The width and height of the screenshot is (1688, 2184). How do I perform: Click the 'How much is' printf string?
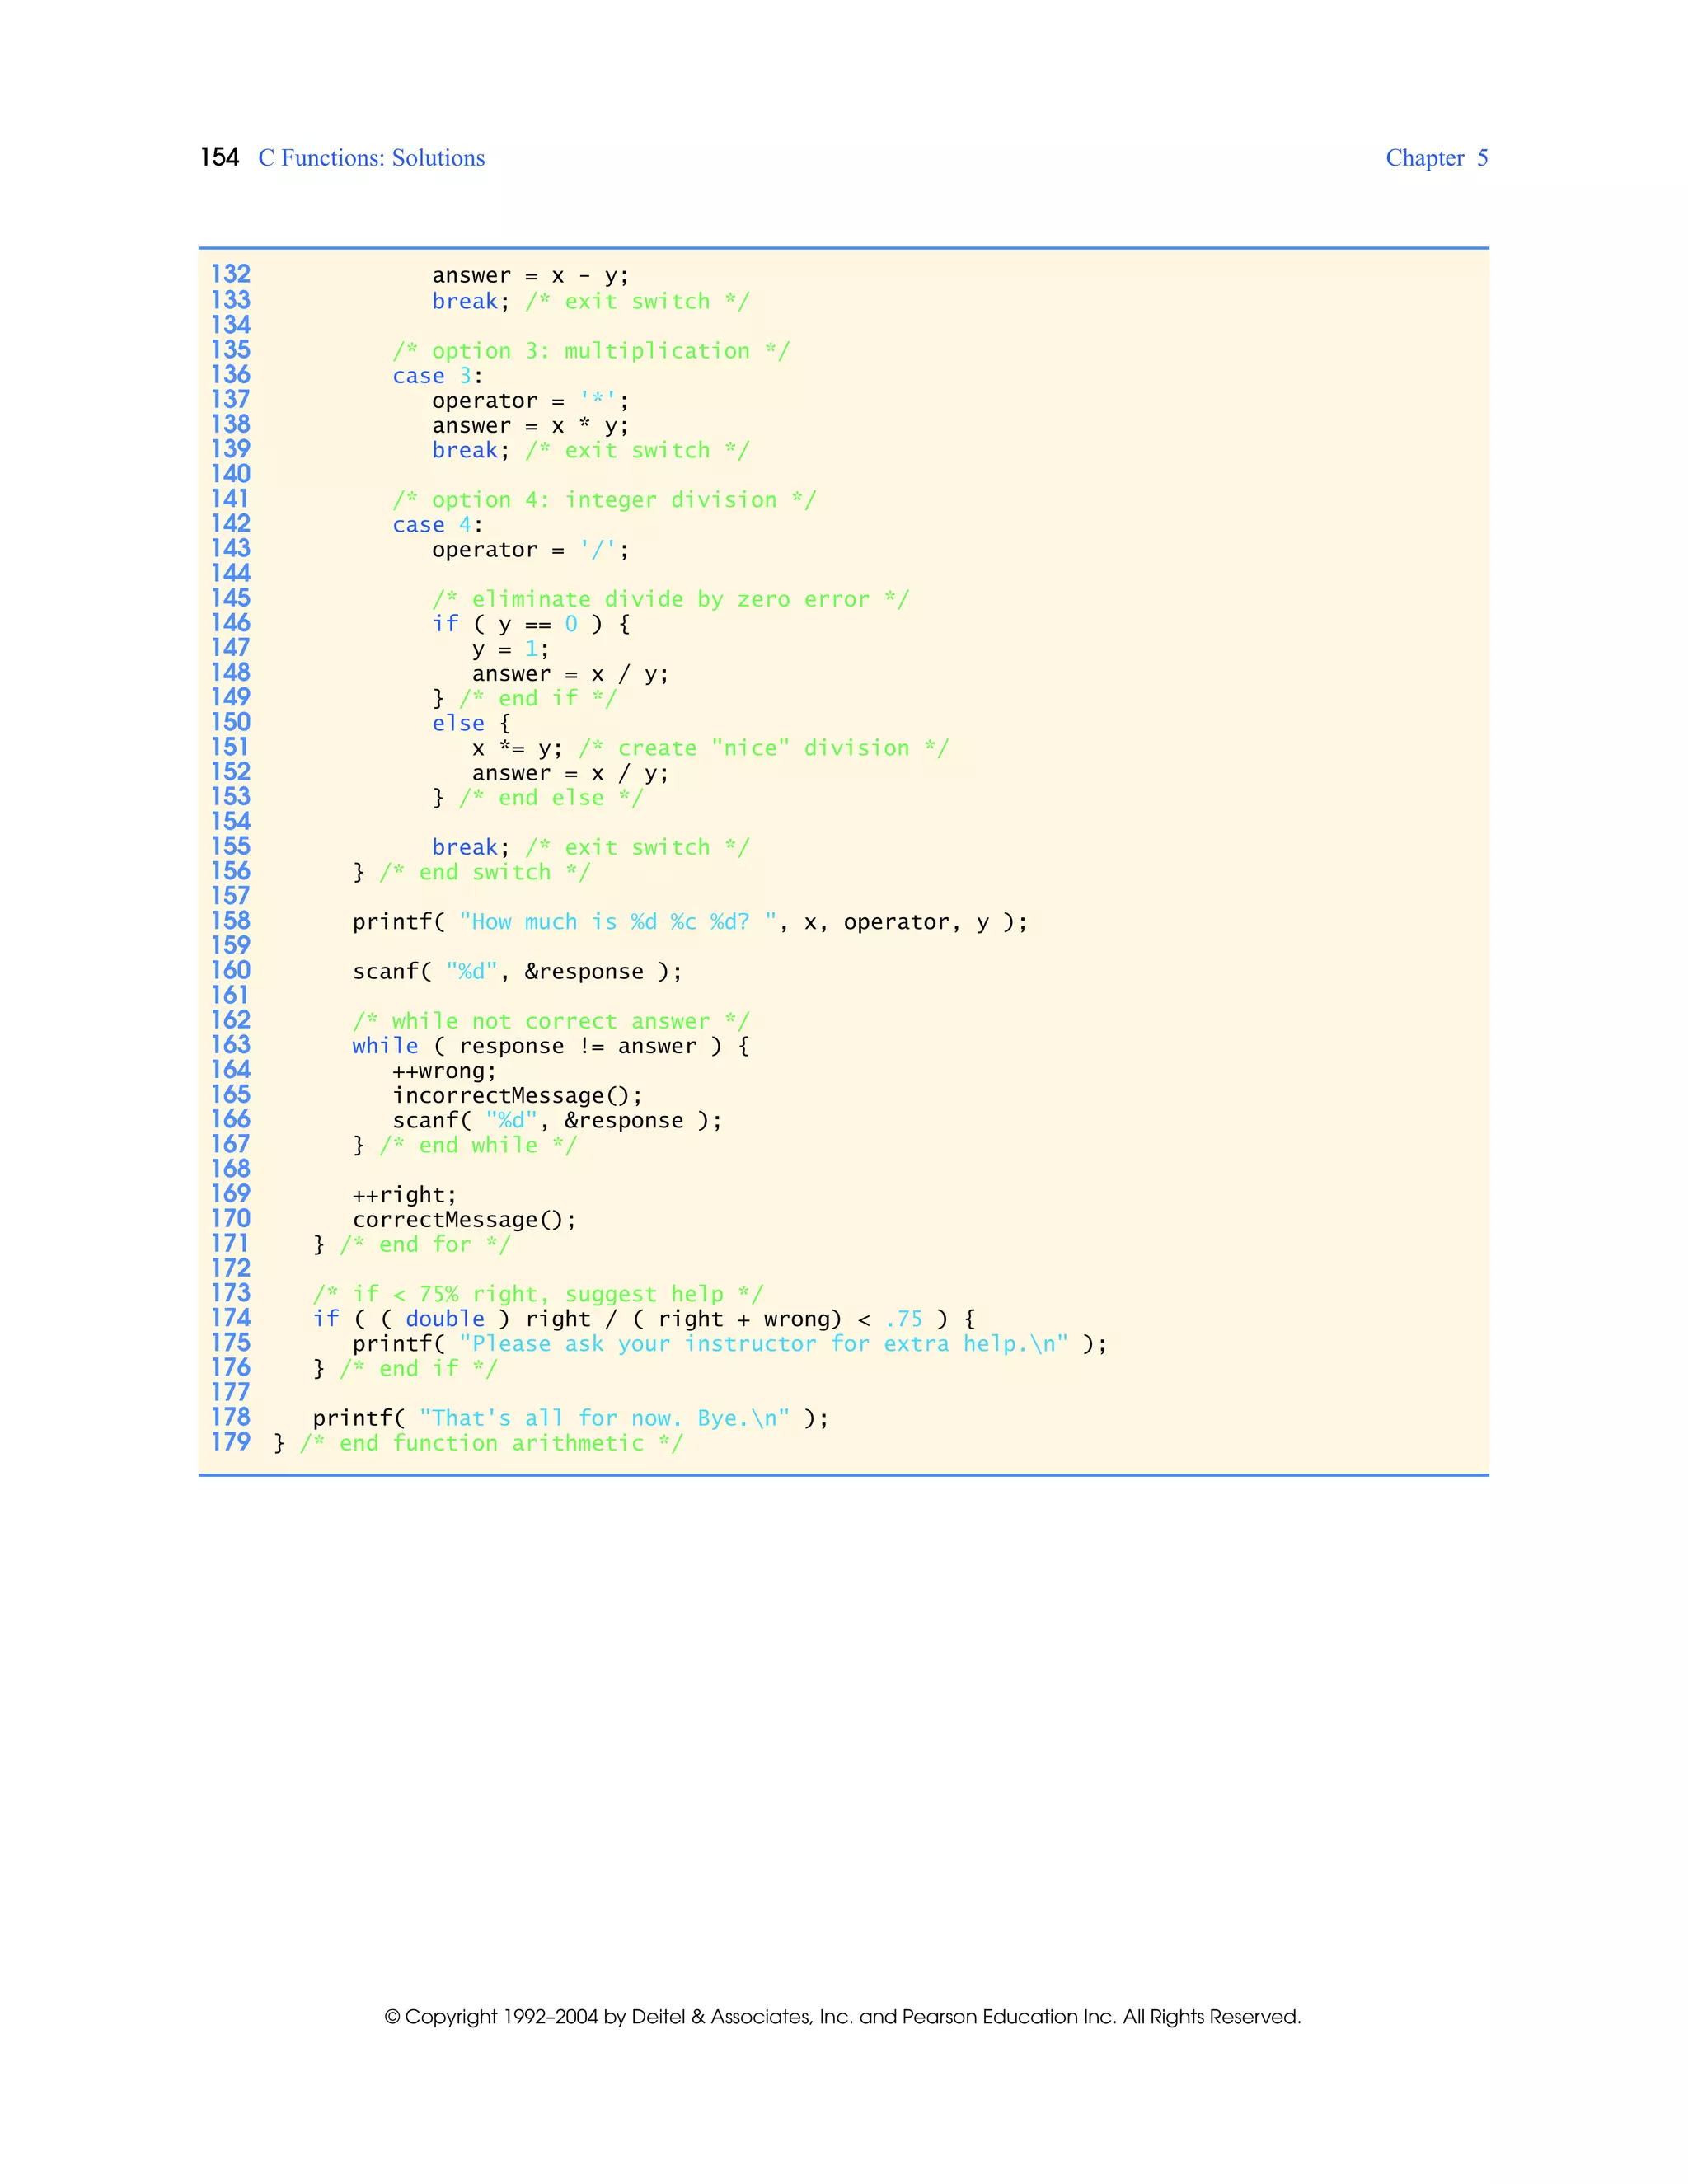pyautogui.click(x=616, y=922)
